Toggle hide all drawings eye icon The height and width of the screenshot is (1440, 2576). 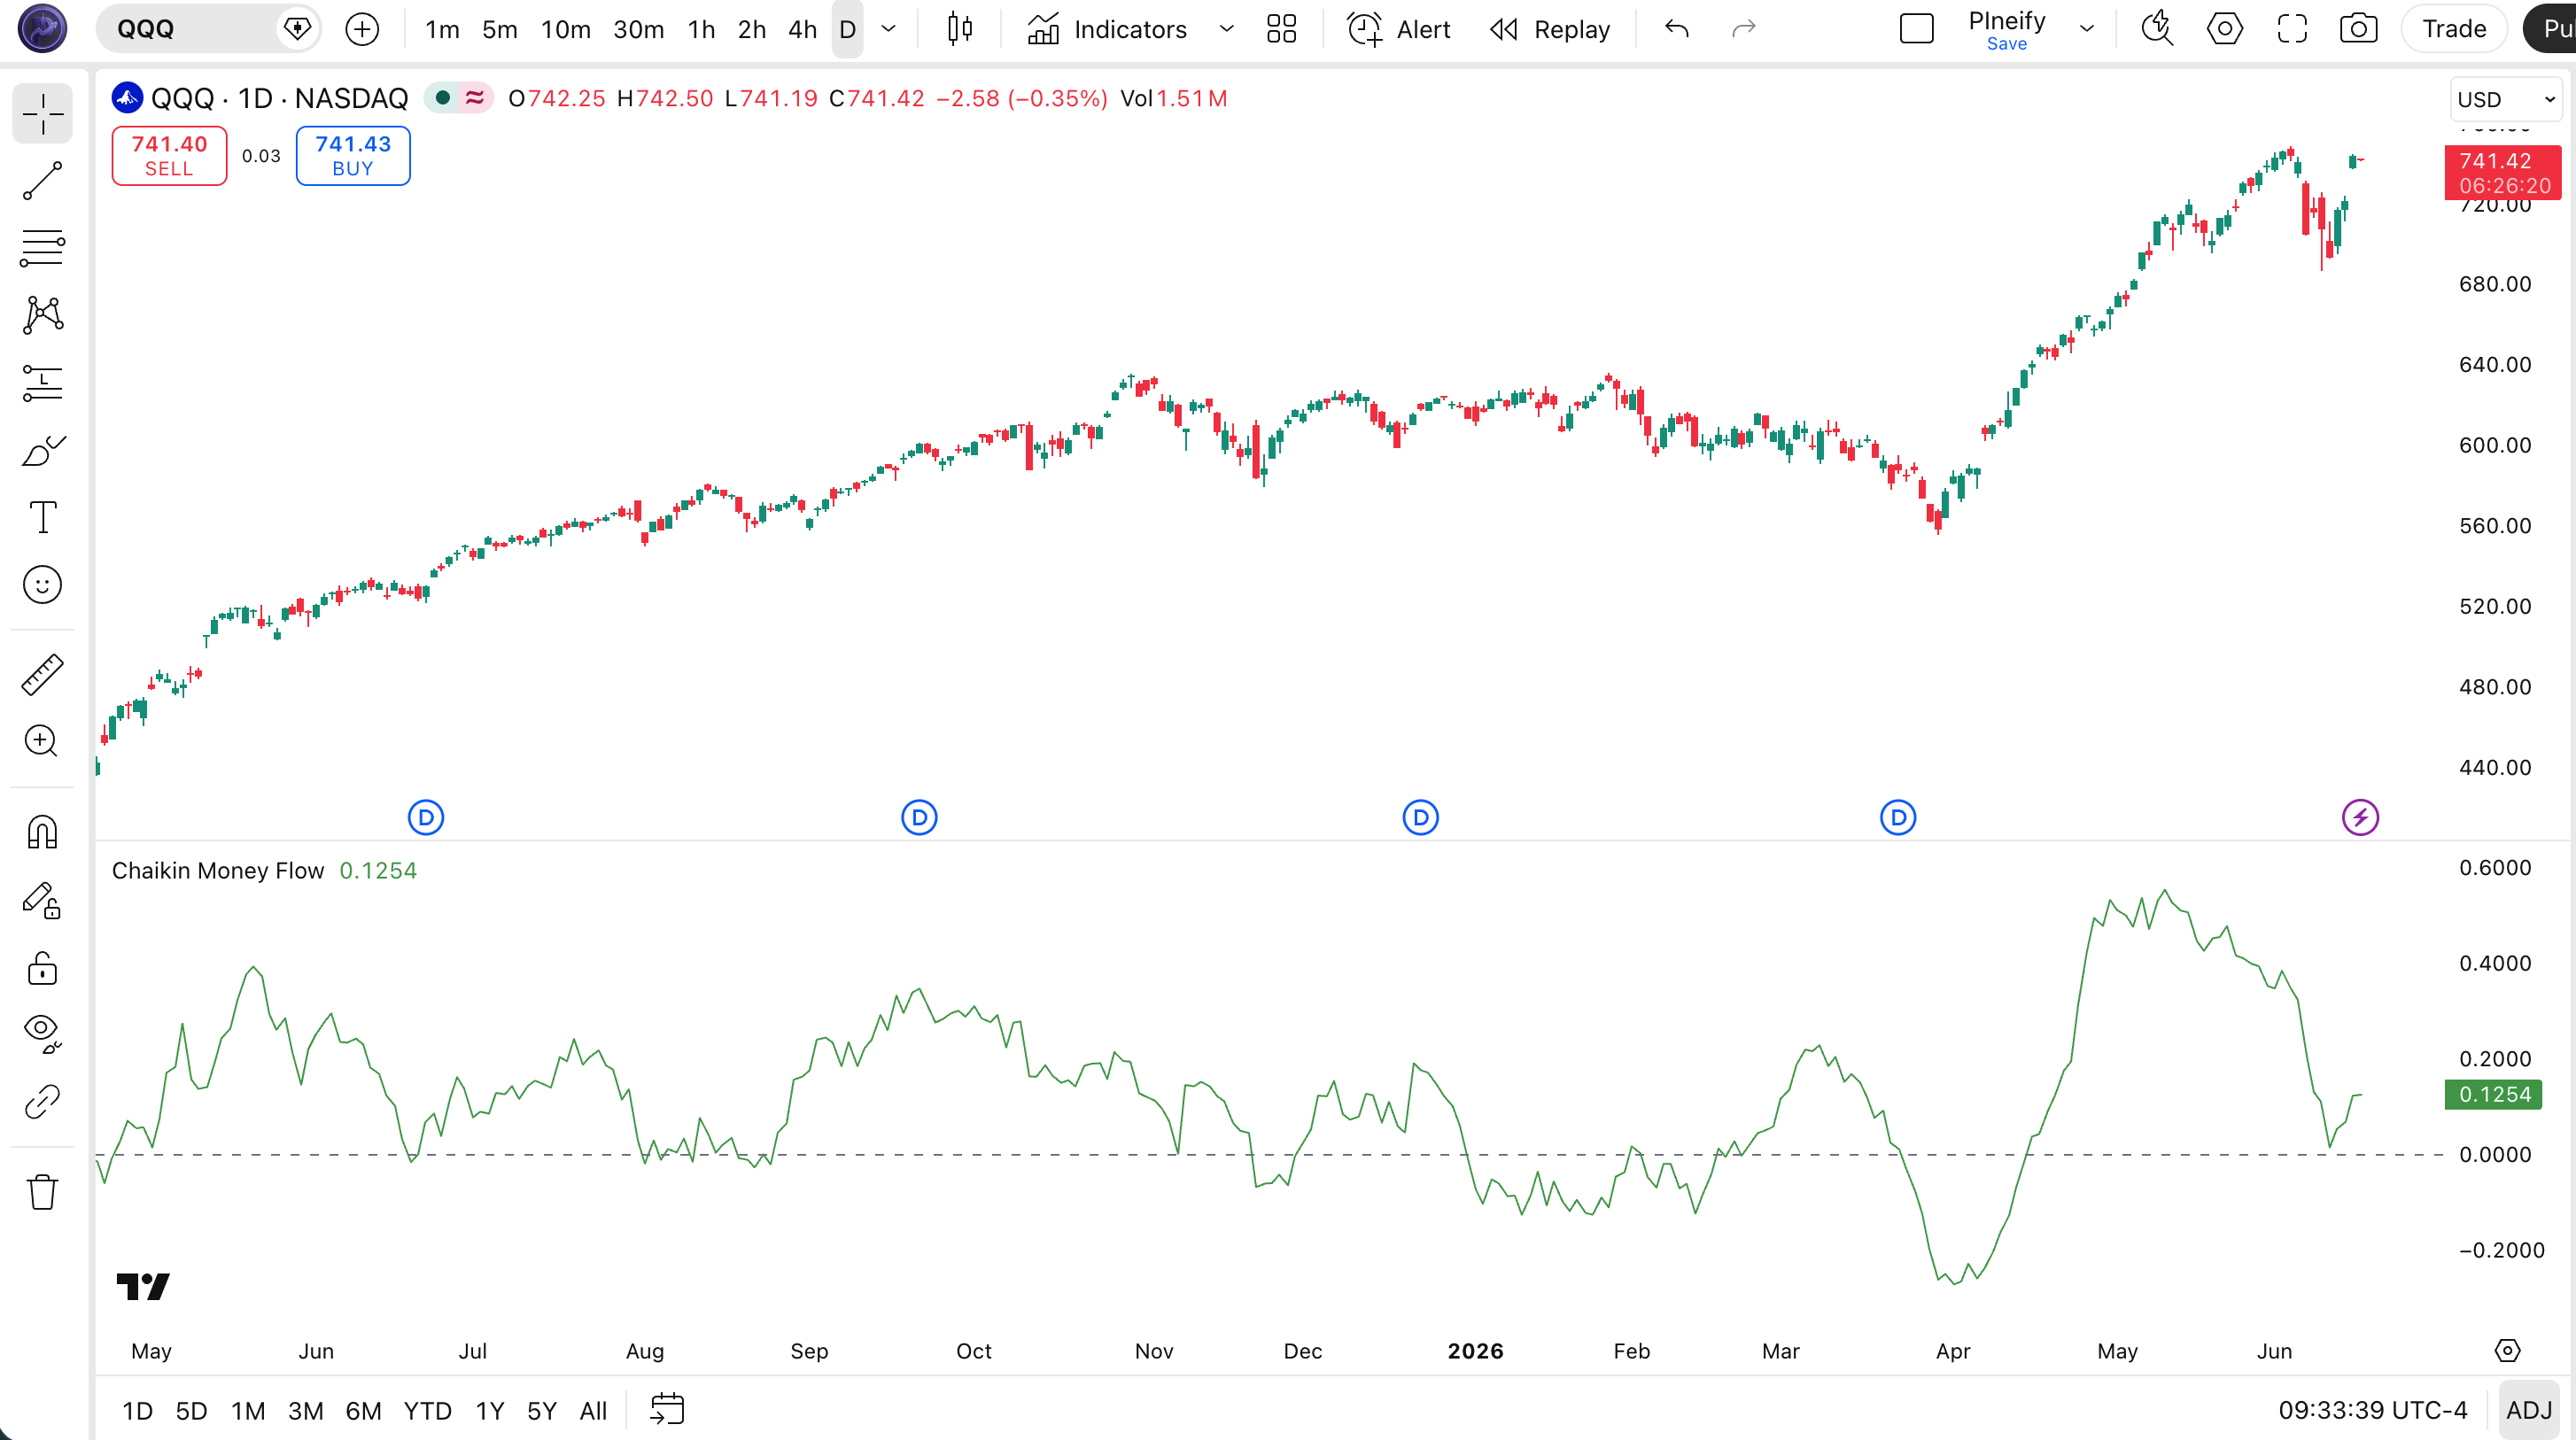click(42, 1034)
